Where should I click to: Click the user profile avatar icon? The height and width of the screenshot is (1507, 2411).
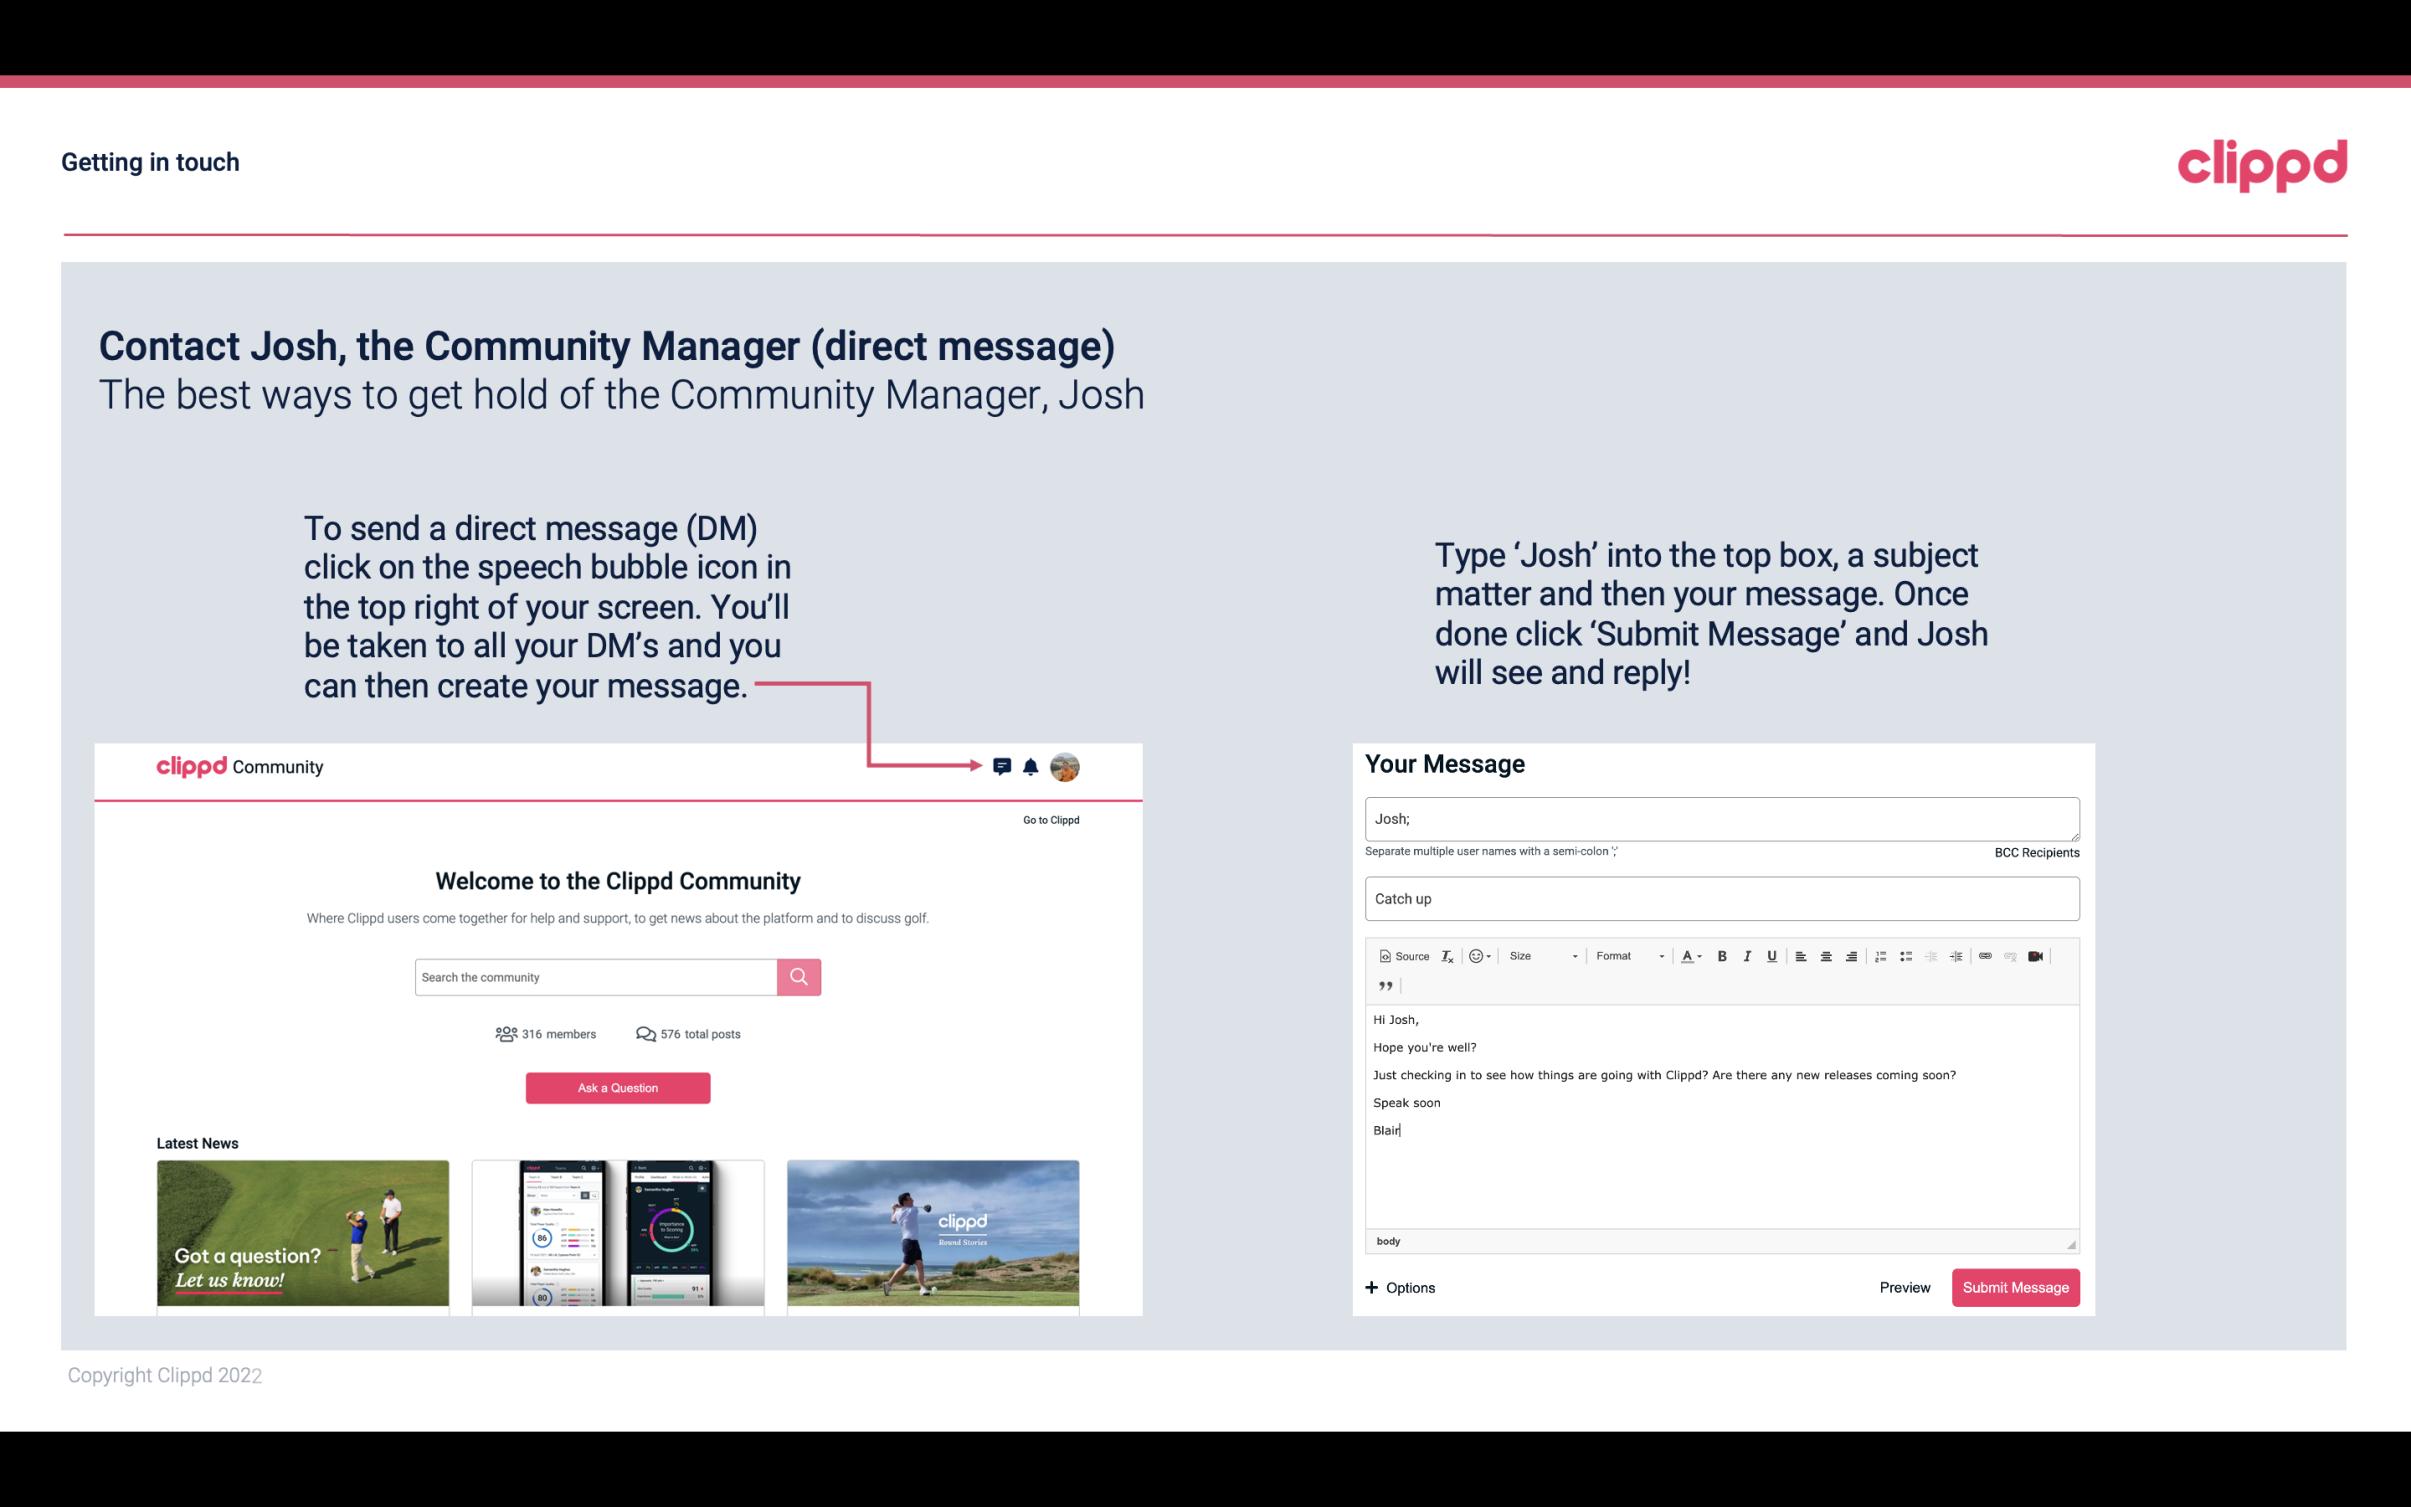coord(1066,767)
